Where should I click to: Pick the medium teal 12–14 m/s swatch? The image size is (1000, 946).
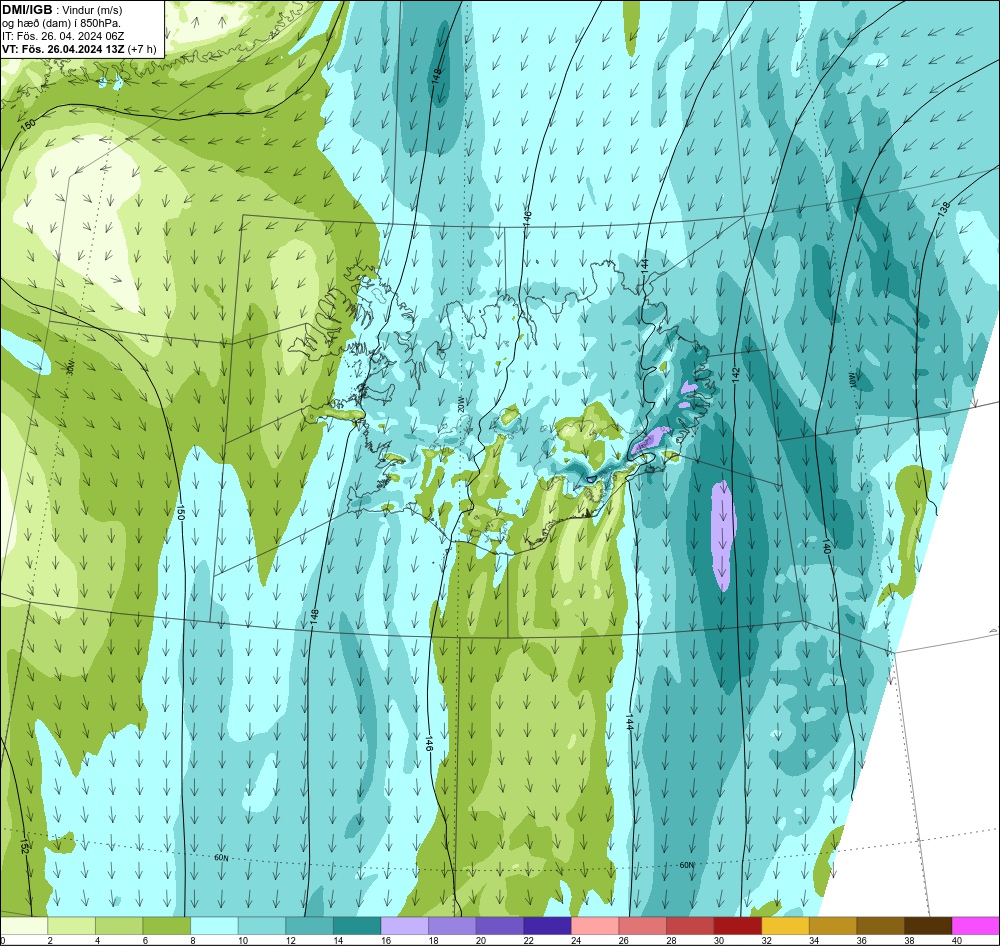309,926
